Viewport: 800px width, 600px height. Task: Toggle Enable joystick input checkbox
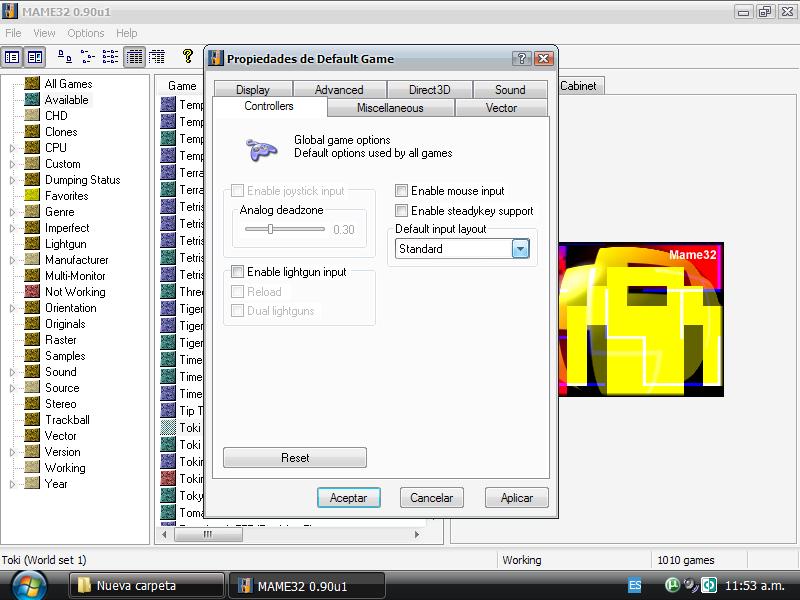pos(237,191)
